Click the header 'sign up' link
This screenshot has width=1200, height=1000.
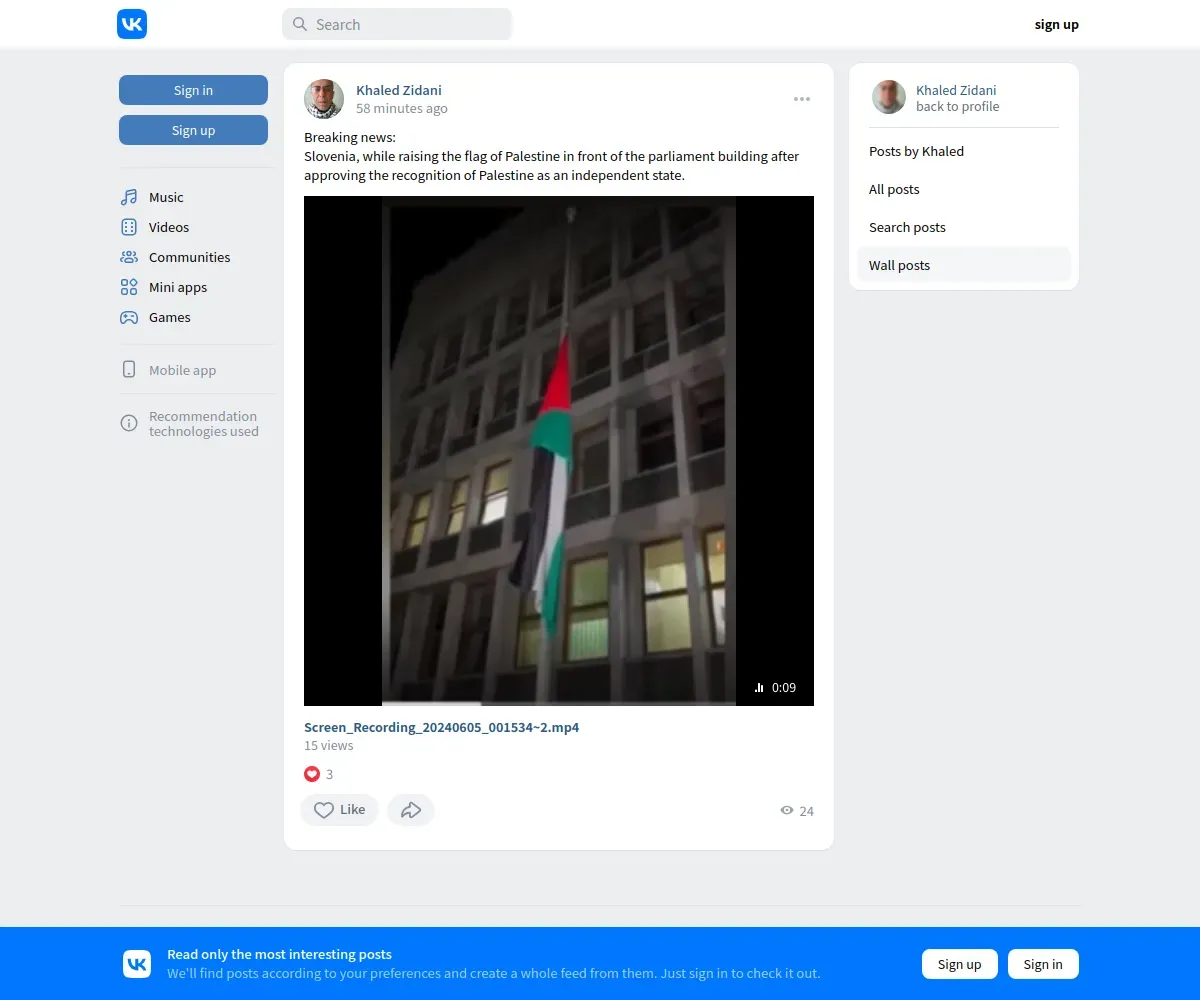point(1056,25)
